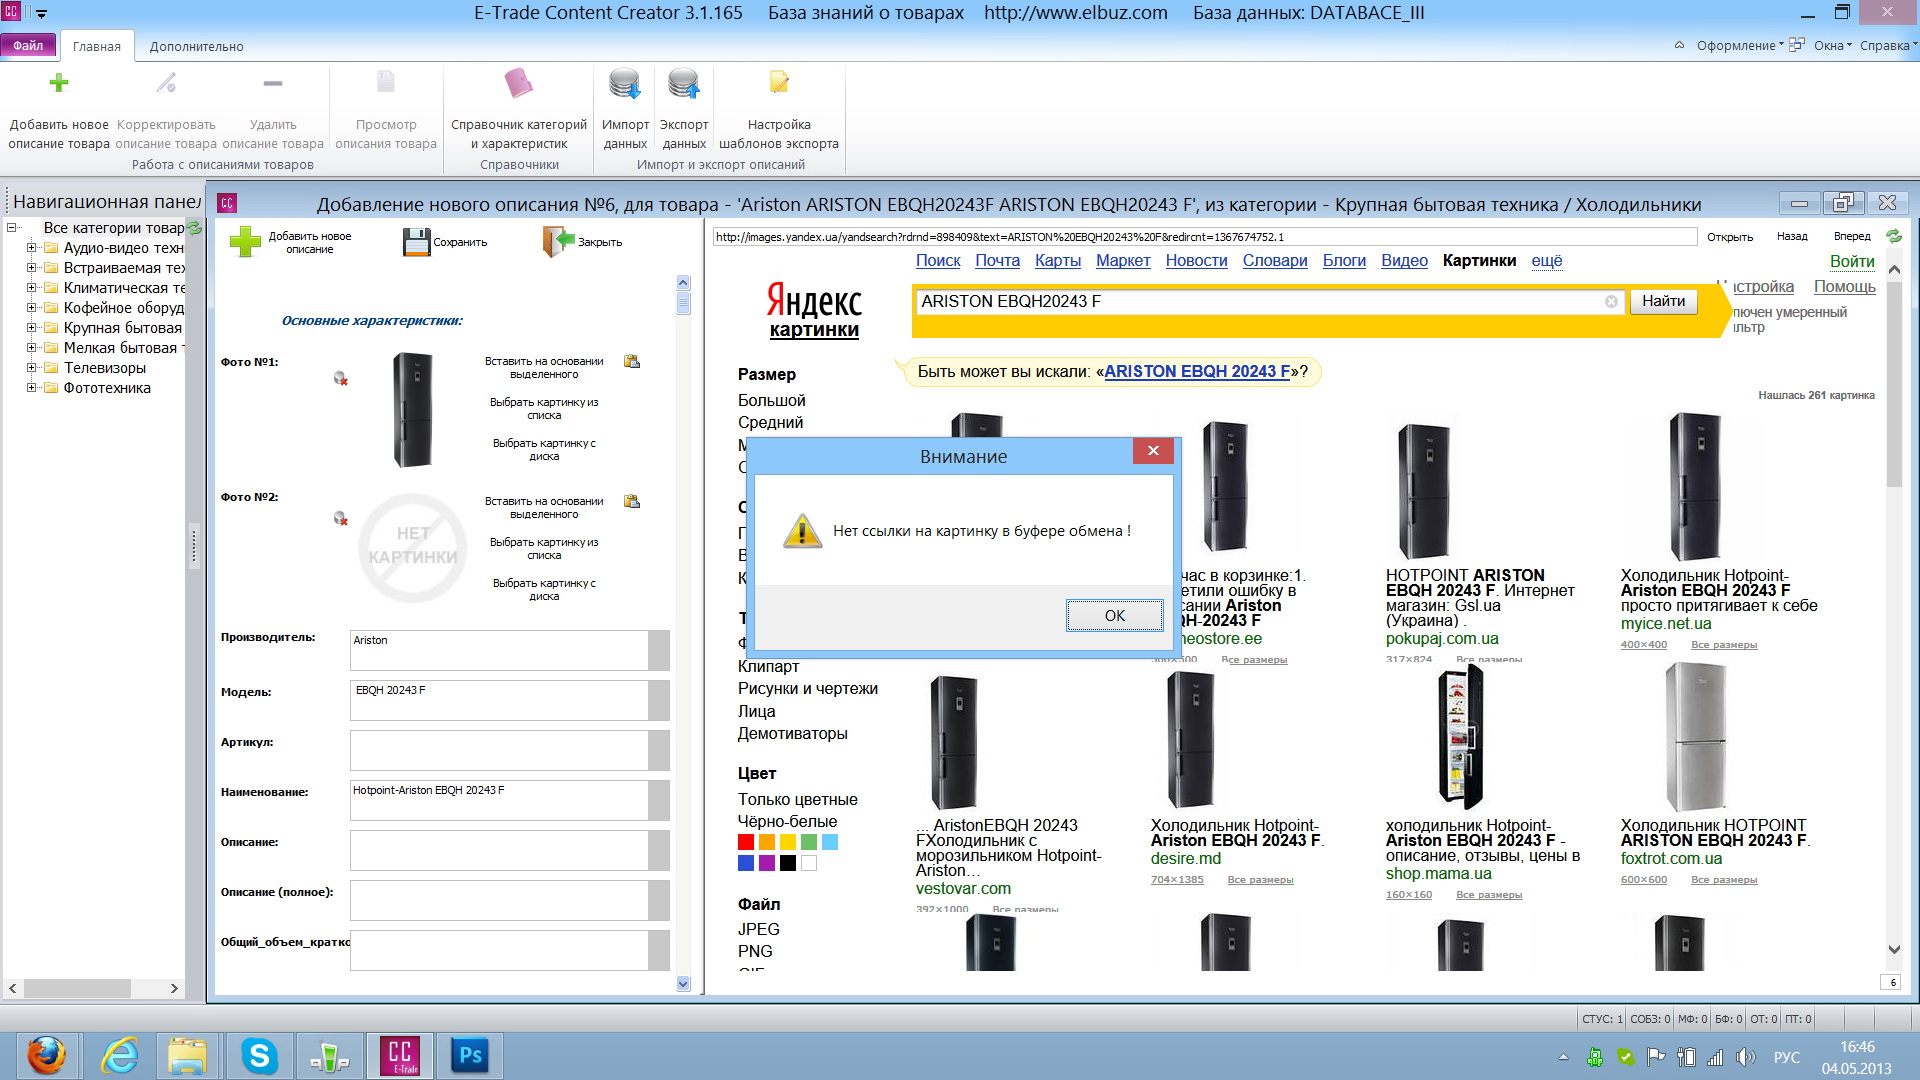Expand the Кофейное оборудование category node
The width and height of the screenshot is (1920, 1080).
31,308
